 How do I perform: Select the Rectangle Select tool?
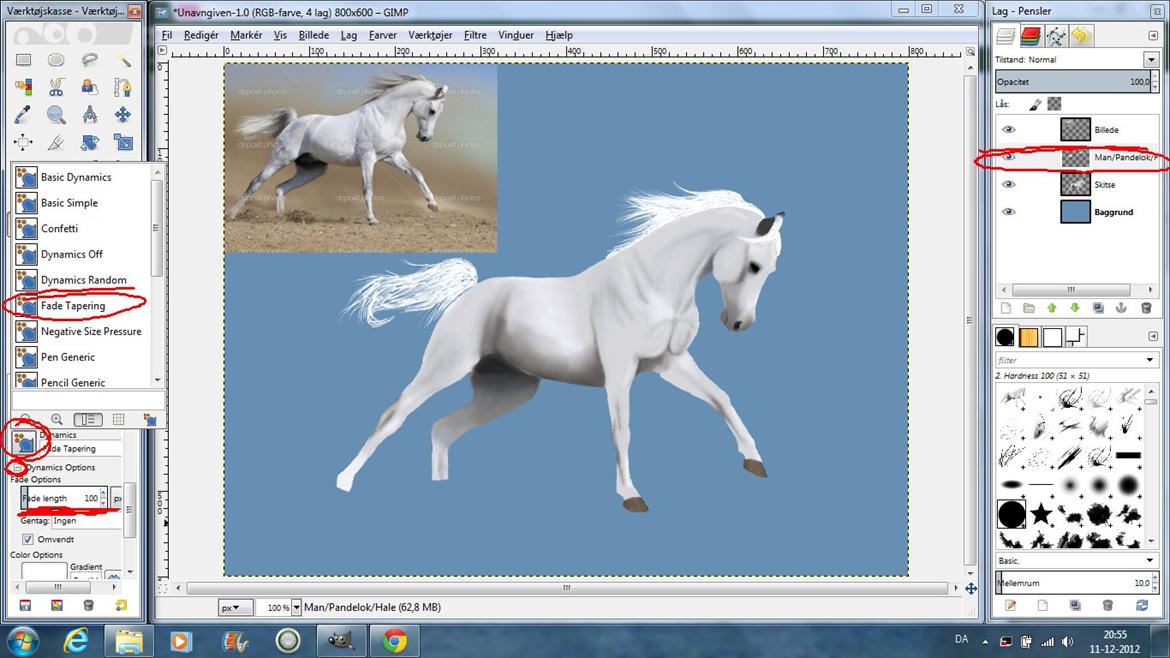click(23, 60)
